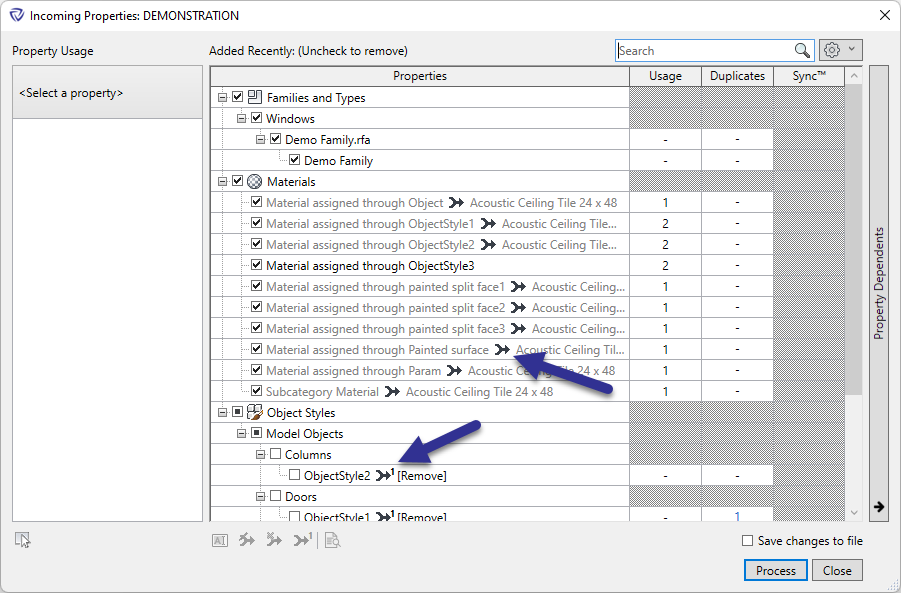This screenshot has width=901, height=593.
Task: Select Material assigned through ObjectStyle3 row text
Action: pyautogui.click(x=370, y=265)
